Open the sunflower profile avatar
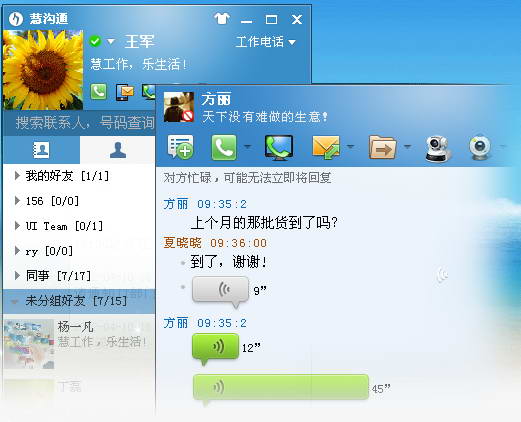This screenshot has width=521, height=422. pos(43,70)
